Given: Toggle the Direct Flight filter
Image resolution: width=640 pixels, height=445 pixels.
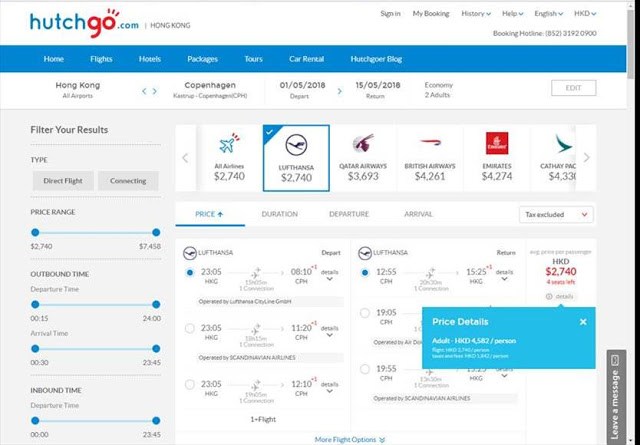Looking at the screenshot, I should (x=63, y=181).
